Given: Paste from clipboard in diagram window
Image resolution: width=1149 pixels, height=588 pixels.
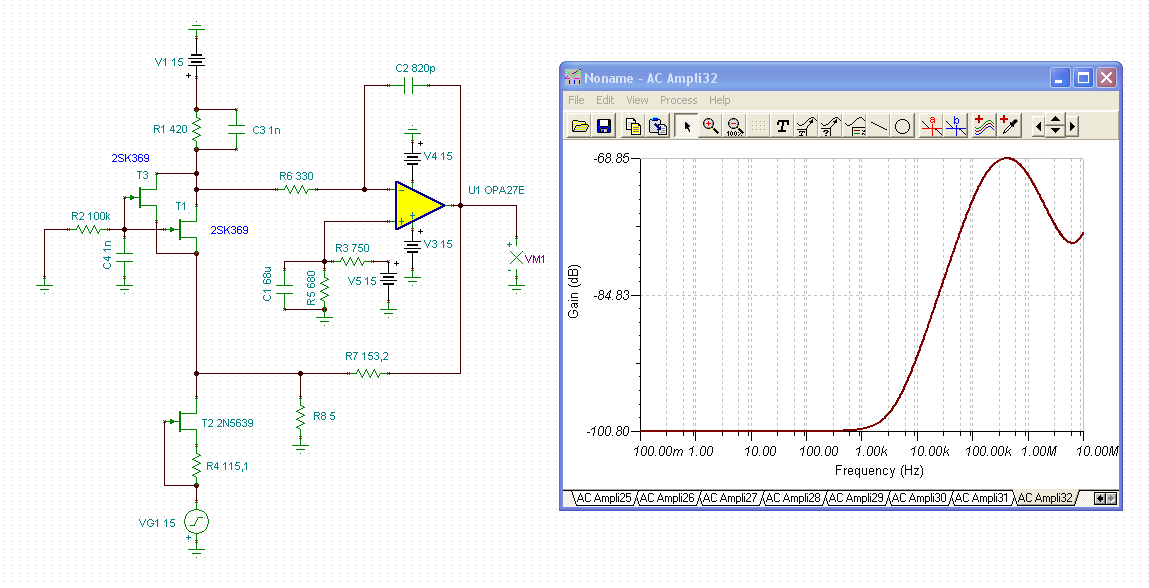Looking at the screenshot, I should pos(658,126).
